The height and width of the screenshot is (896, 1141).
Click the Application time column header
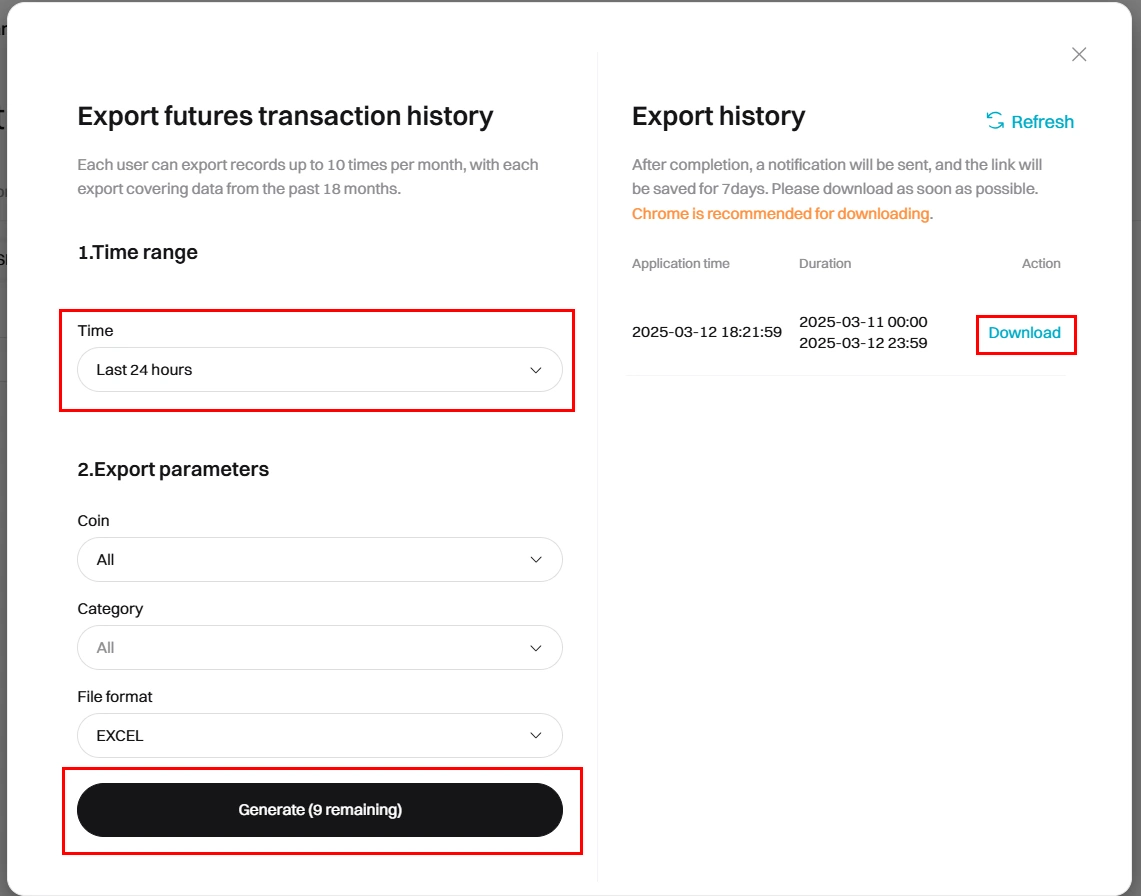coord(681,264)
